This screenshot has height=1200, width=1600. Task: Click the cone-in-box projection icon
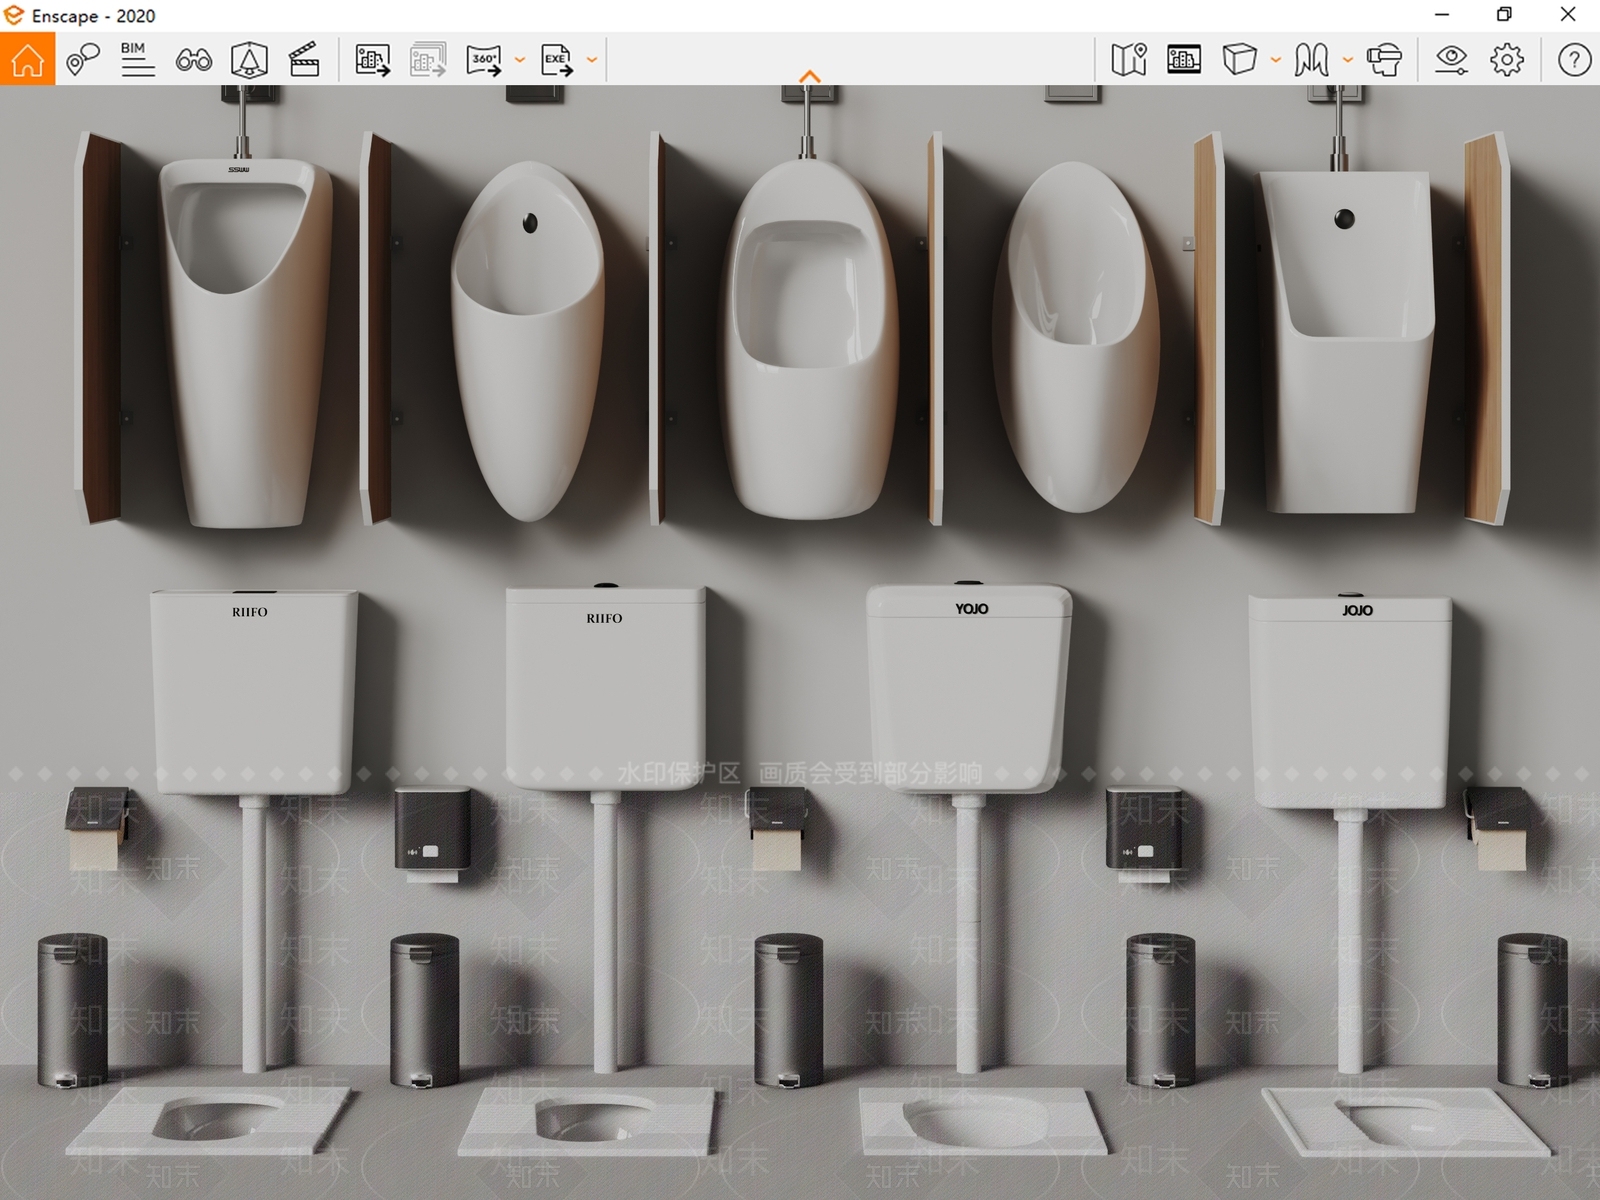[249, 59]
